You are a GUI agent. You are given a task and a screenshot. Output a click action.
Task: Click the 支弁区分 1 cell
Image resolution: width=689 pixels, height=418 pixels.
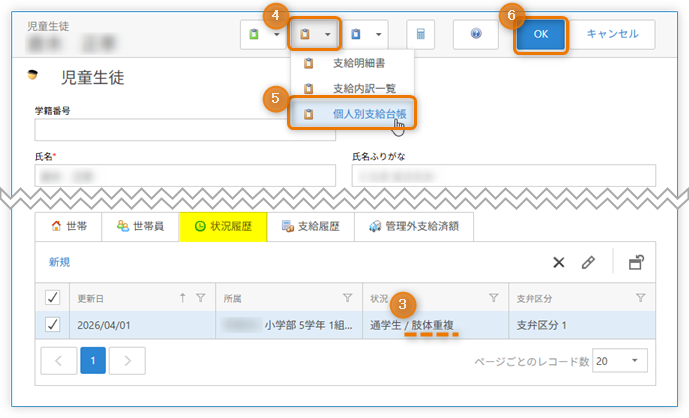(x=582, y=325)
